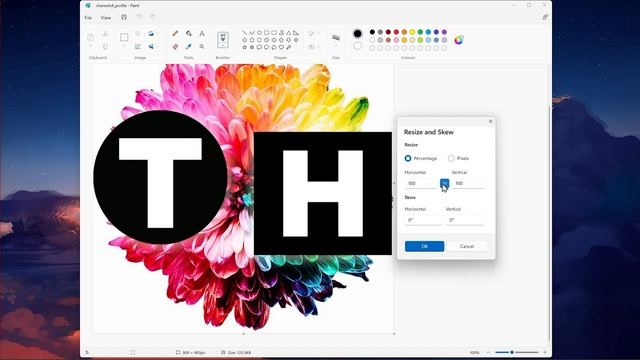The width and height of the screenshot is (640, 360).
Task: Click the Paste clipboard icon
Action: [x=91, y=38]
